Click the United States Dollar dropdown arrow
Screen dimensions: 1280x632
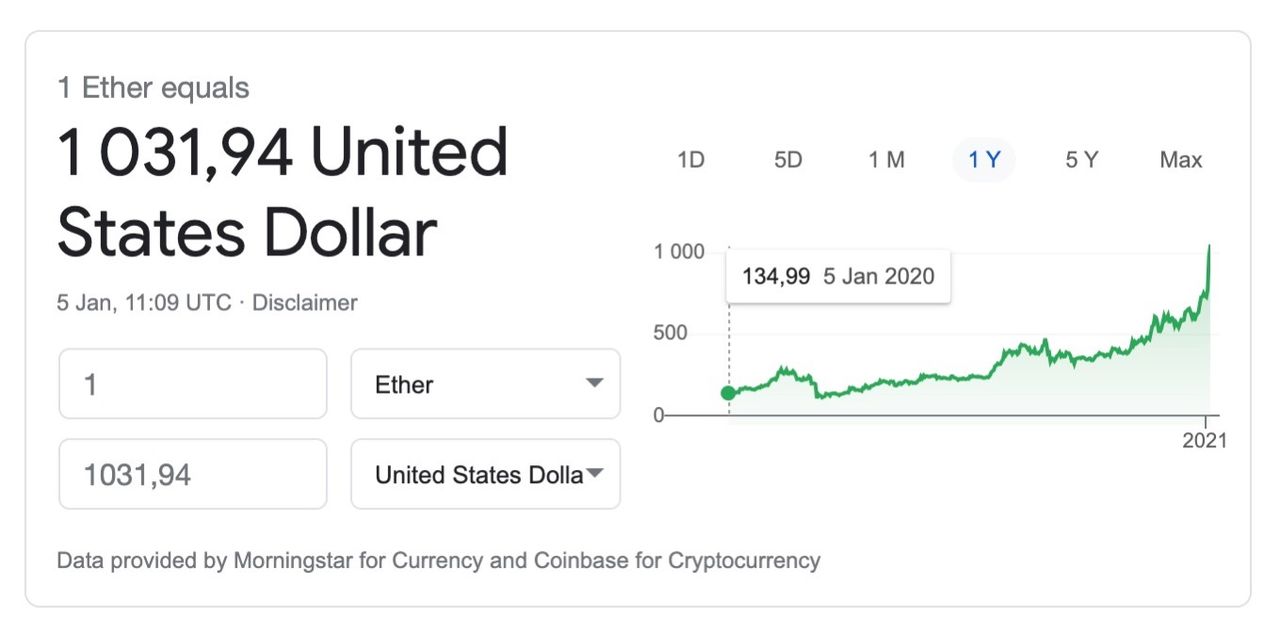pyautogui.click(x=594, y=473)
